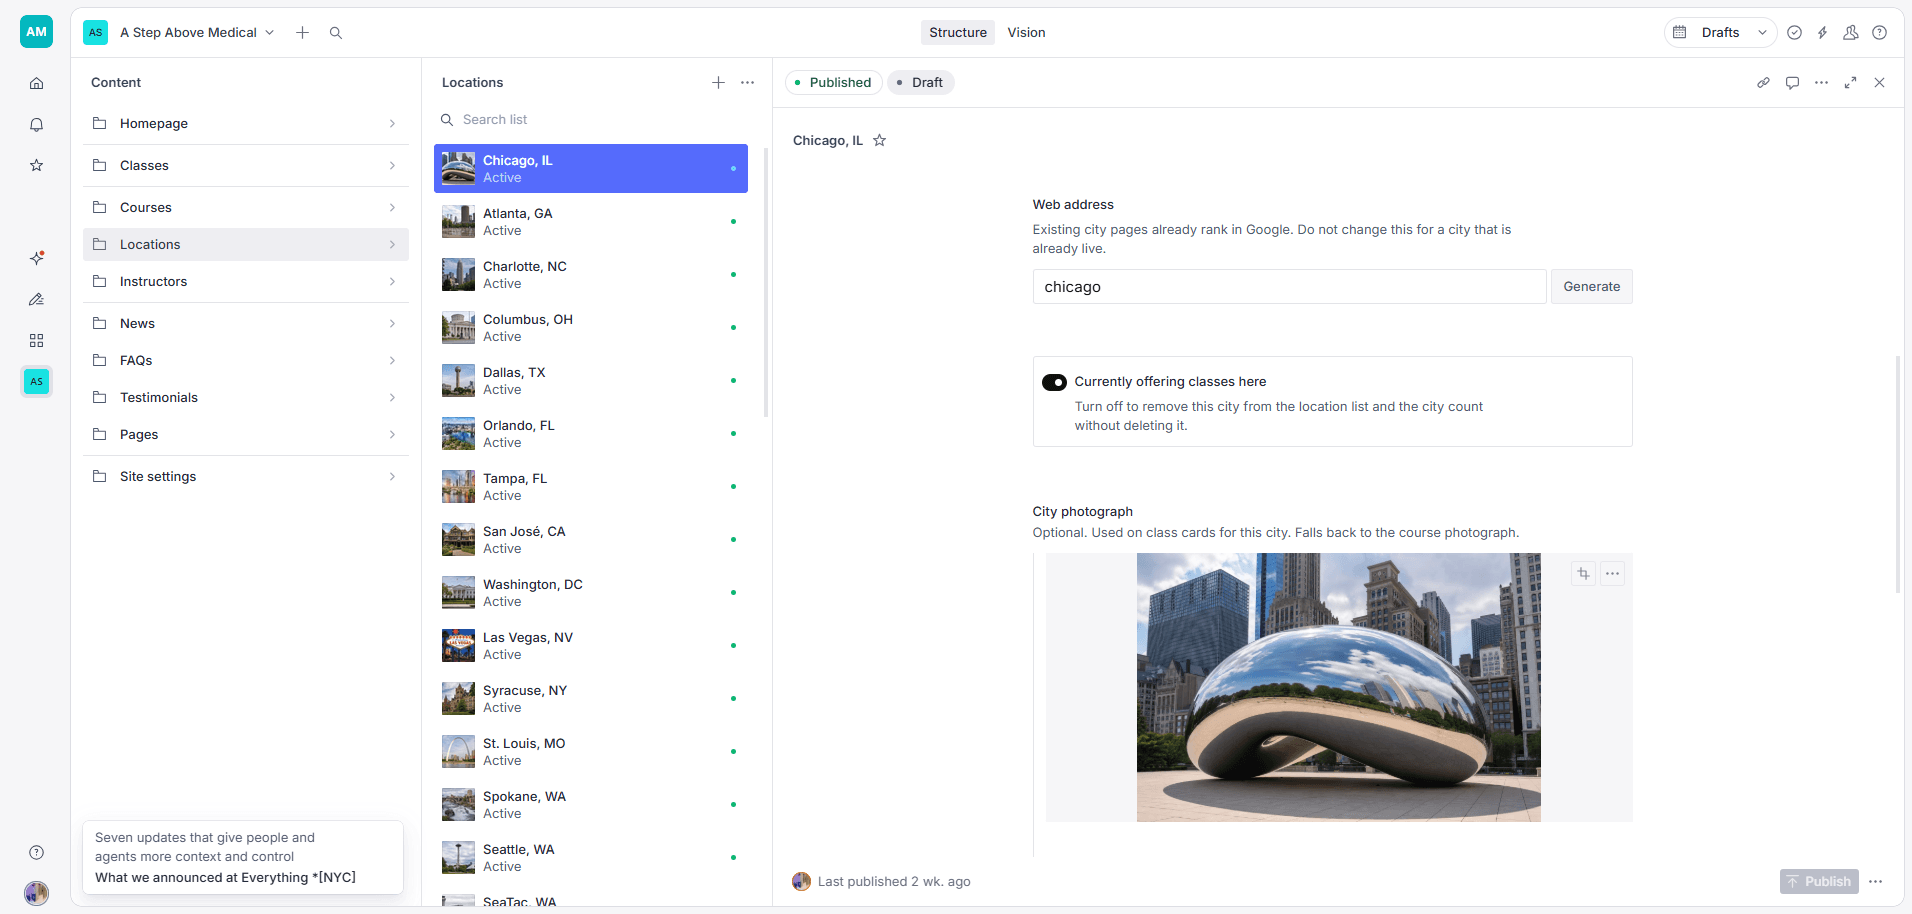
Task: Open the home icon in left sidebar
Action: pyautogui.click(x=36, y=83)
